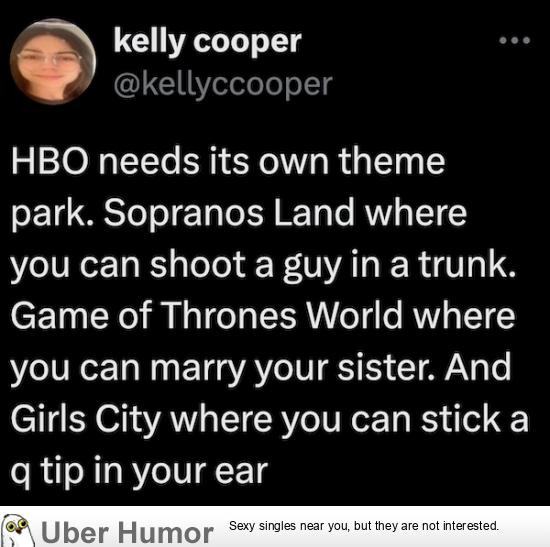
Task: Click the final 'q tip in your ear' line
Action: coord(140,472)
